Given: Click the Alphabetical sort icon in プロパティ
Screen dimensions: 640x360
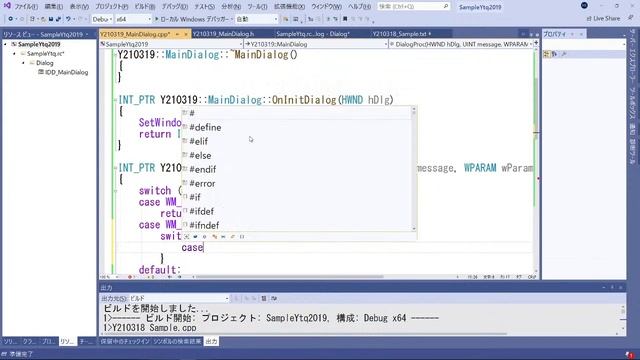Looking at the screenshot, I should tap(554, 54).
